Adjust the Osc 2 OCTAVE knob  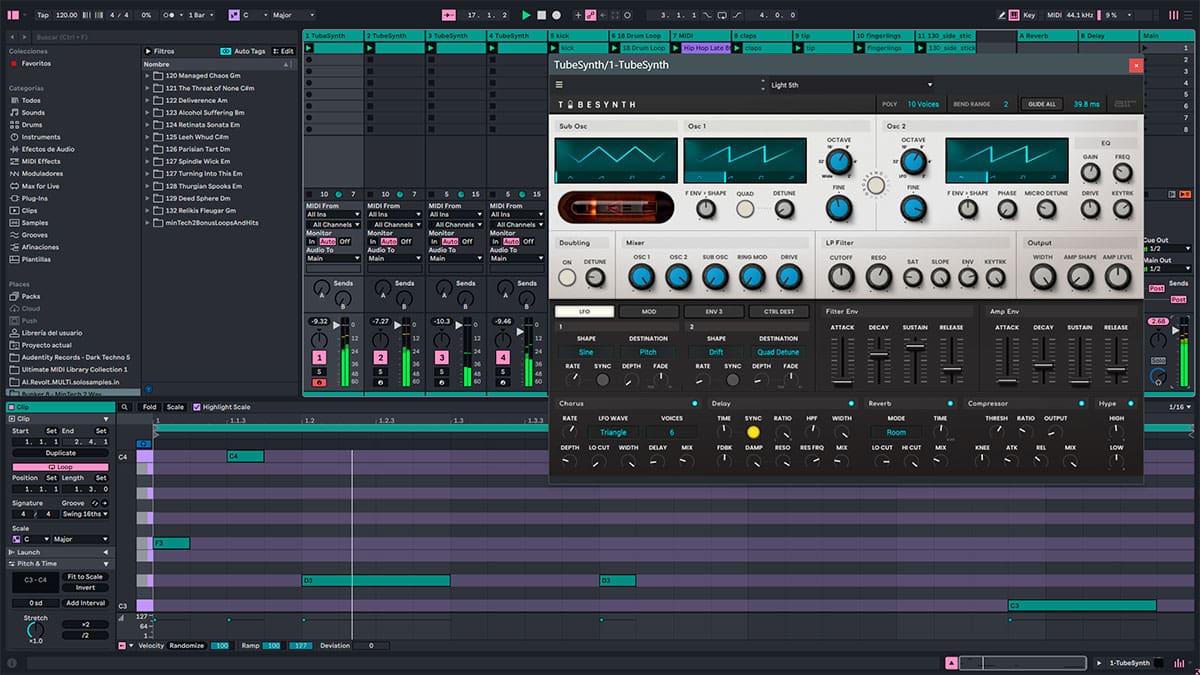tap(913, 162)
